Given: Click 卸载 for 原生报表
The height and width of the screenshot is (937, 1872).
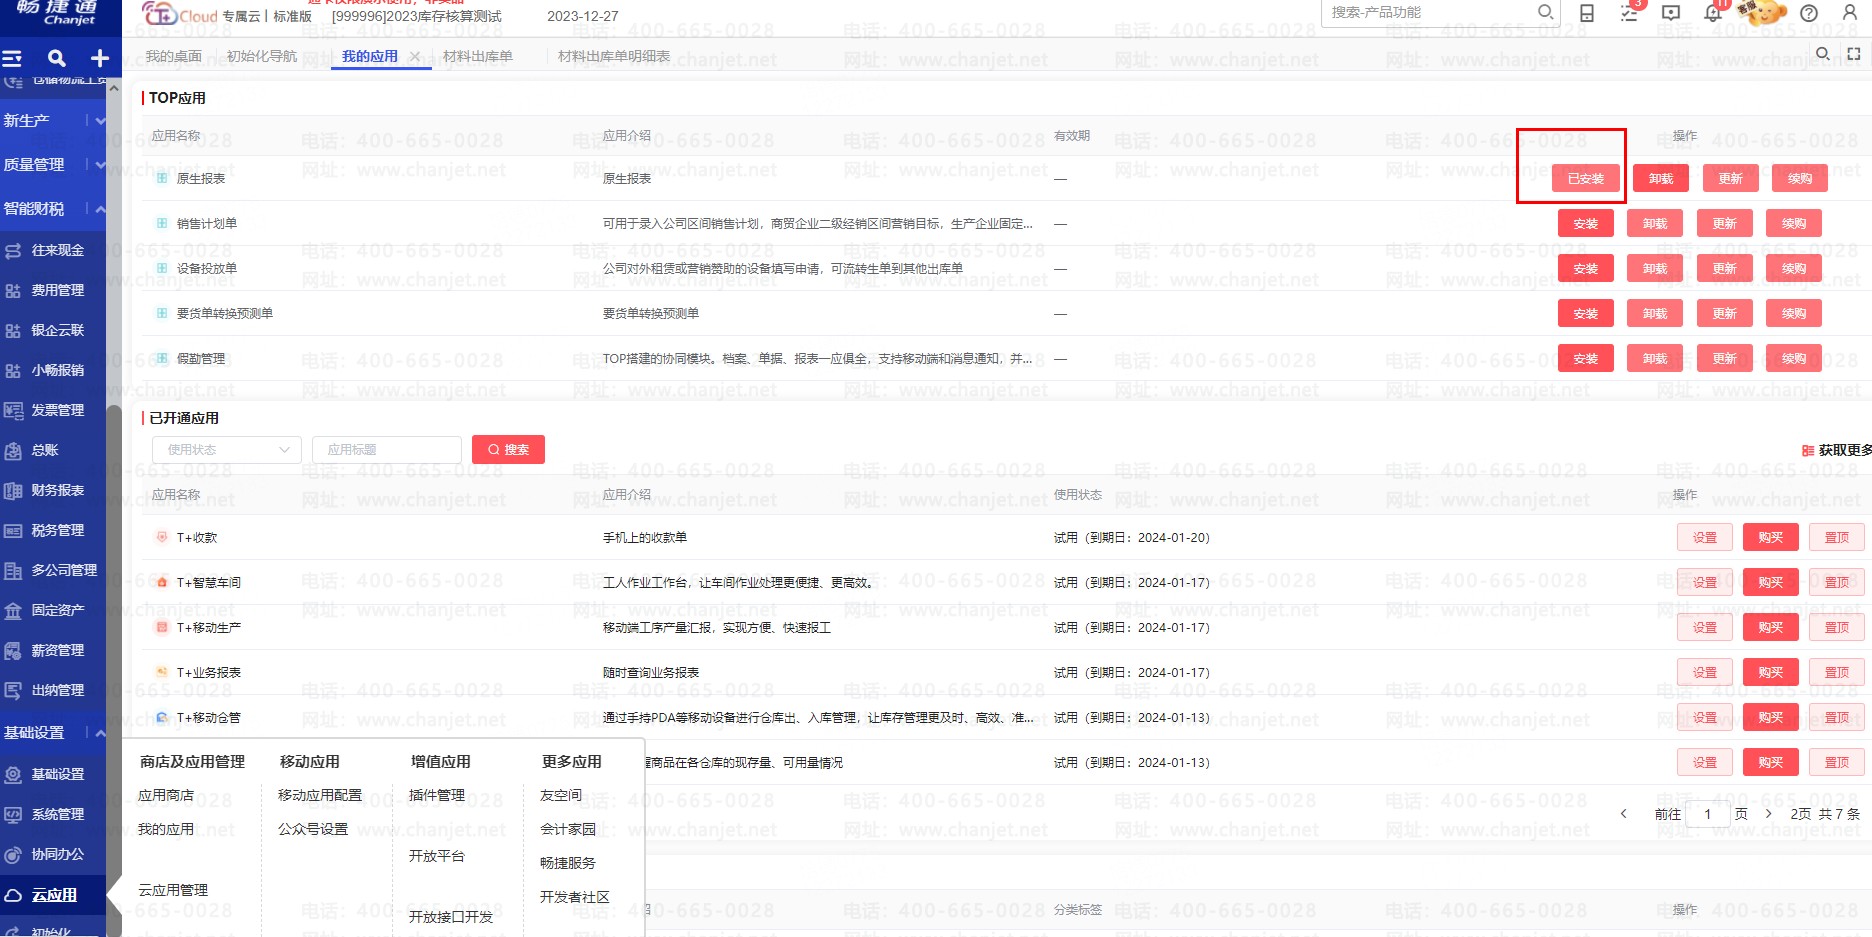Looking at the screenshot, I should (x=1661, y=179).
